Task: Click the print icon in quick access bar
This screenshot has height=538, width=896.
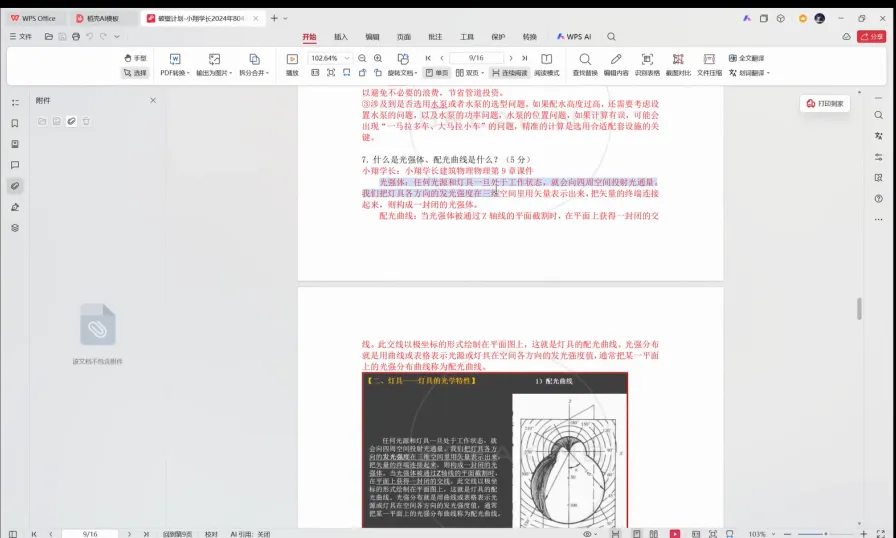Action: [76, 37]
